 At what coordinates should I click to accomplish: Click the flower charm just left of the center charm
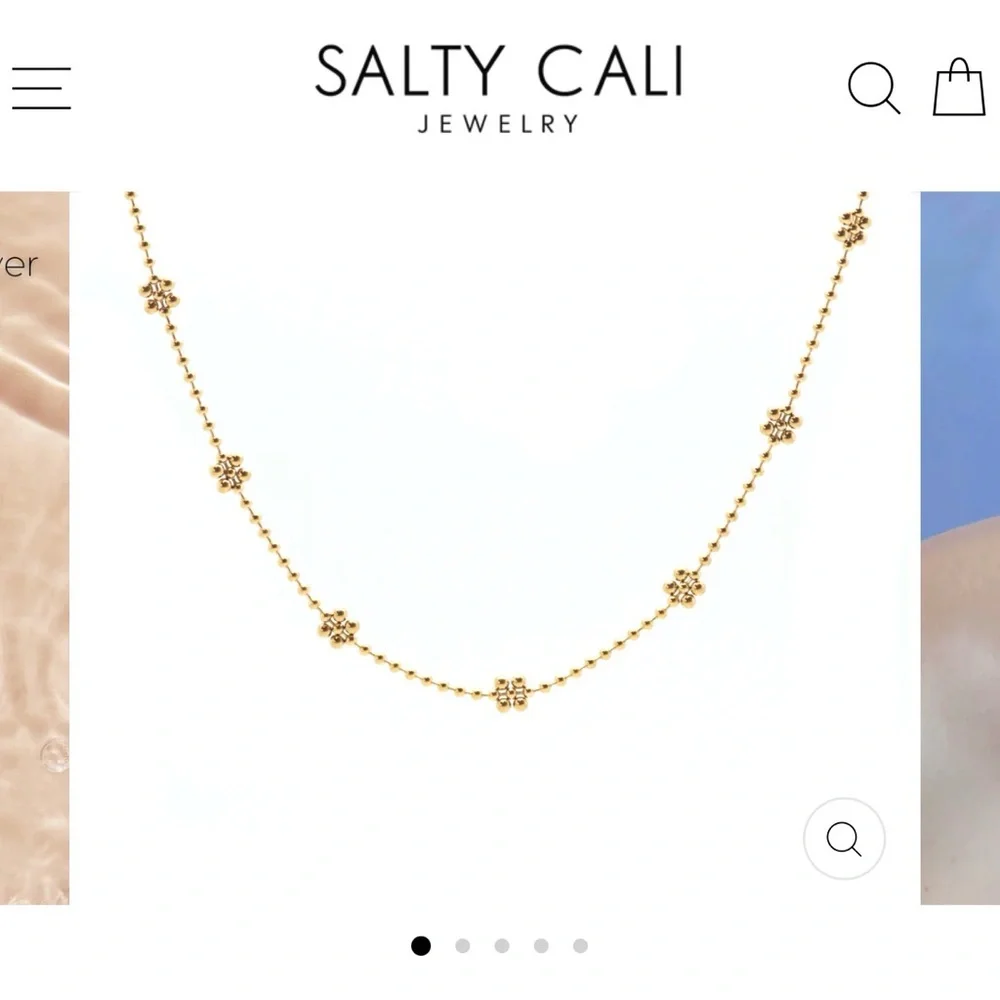[338, 628]
